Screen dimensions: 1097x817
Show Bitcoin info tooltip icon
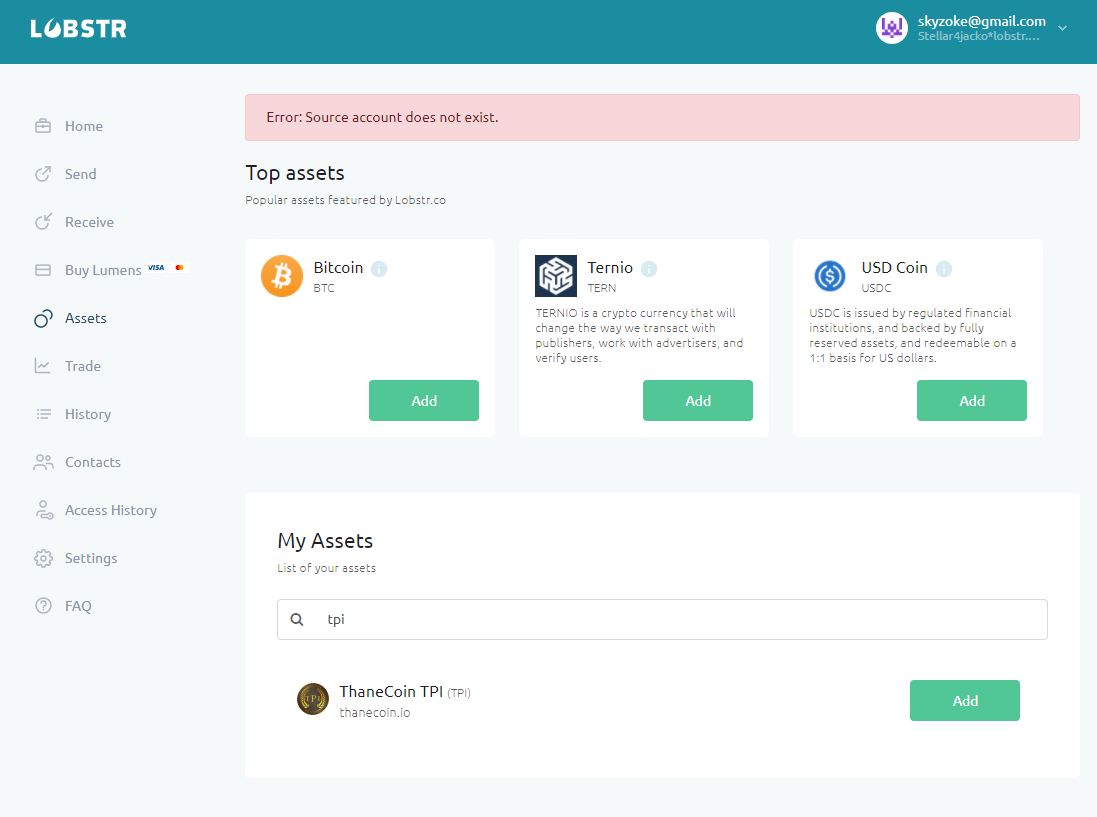(x=379, y=269)
